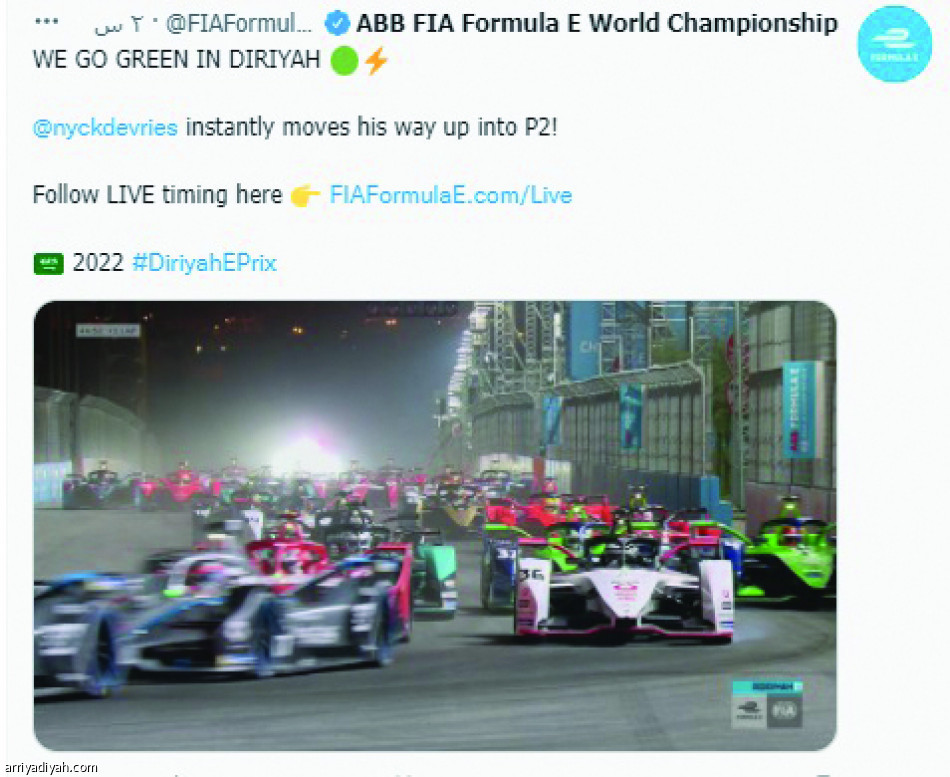Open the #DiriyahEPrix hashtag

pyautogui.click(x=204, y=263)
